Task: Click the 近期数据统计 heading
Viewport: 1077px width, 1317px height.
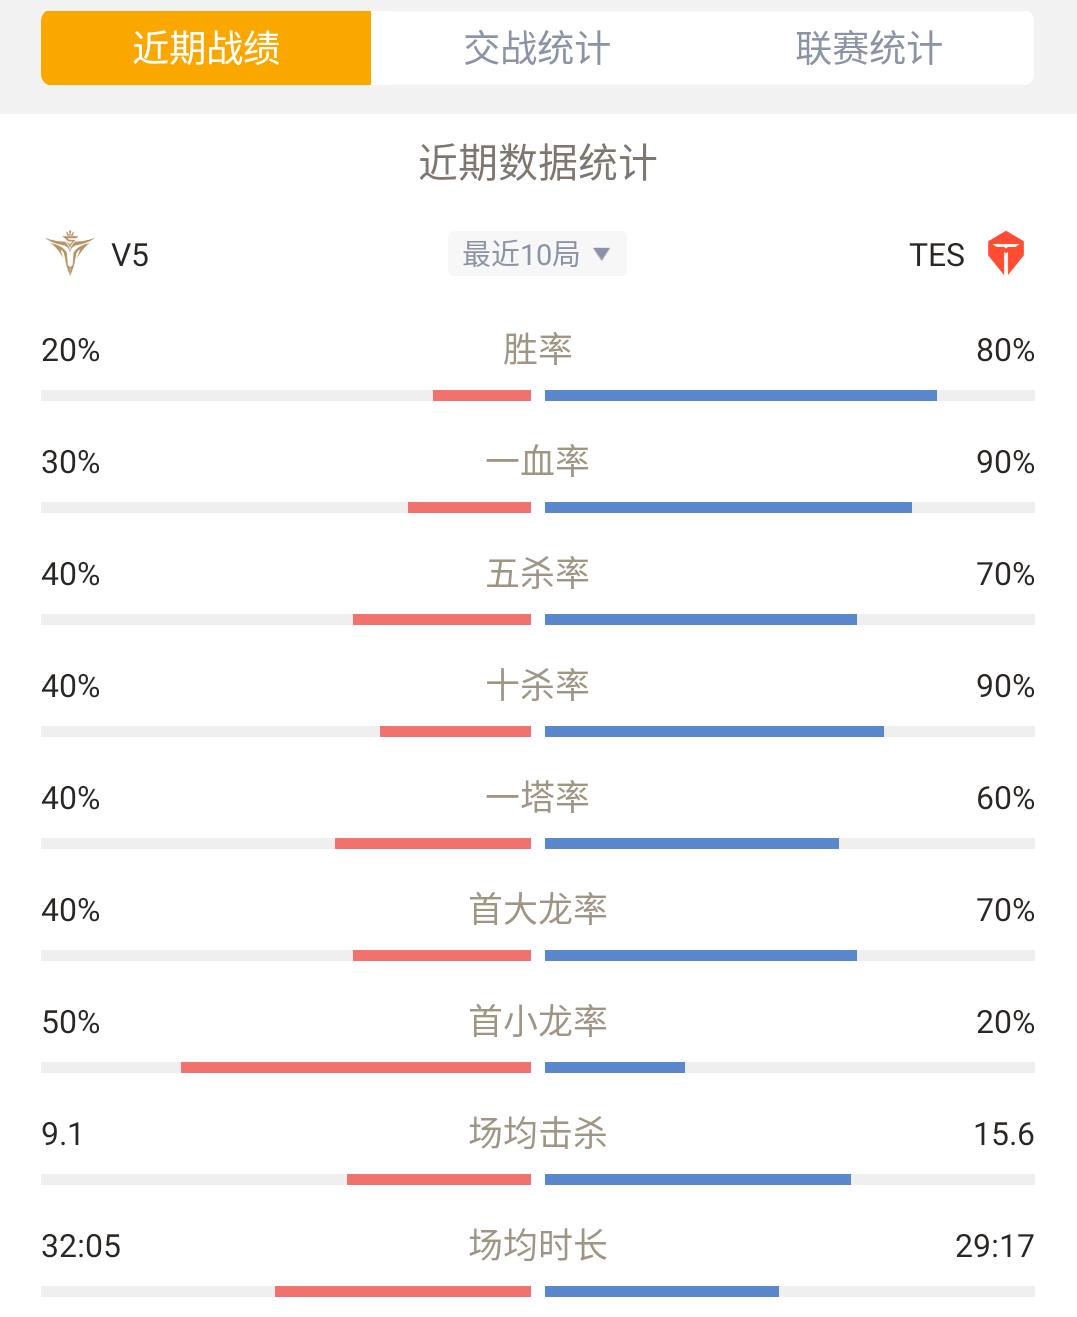Action: tap(537, 163)
